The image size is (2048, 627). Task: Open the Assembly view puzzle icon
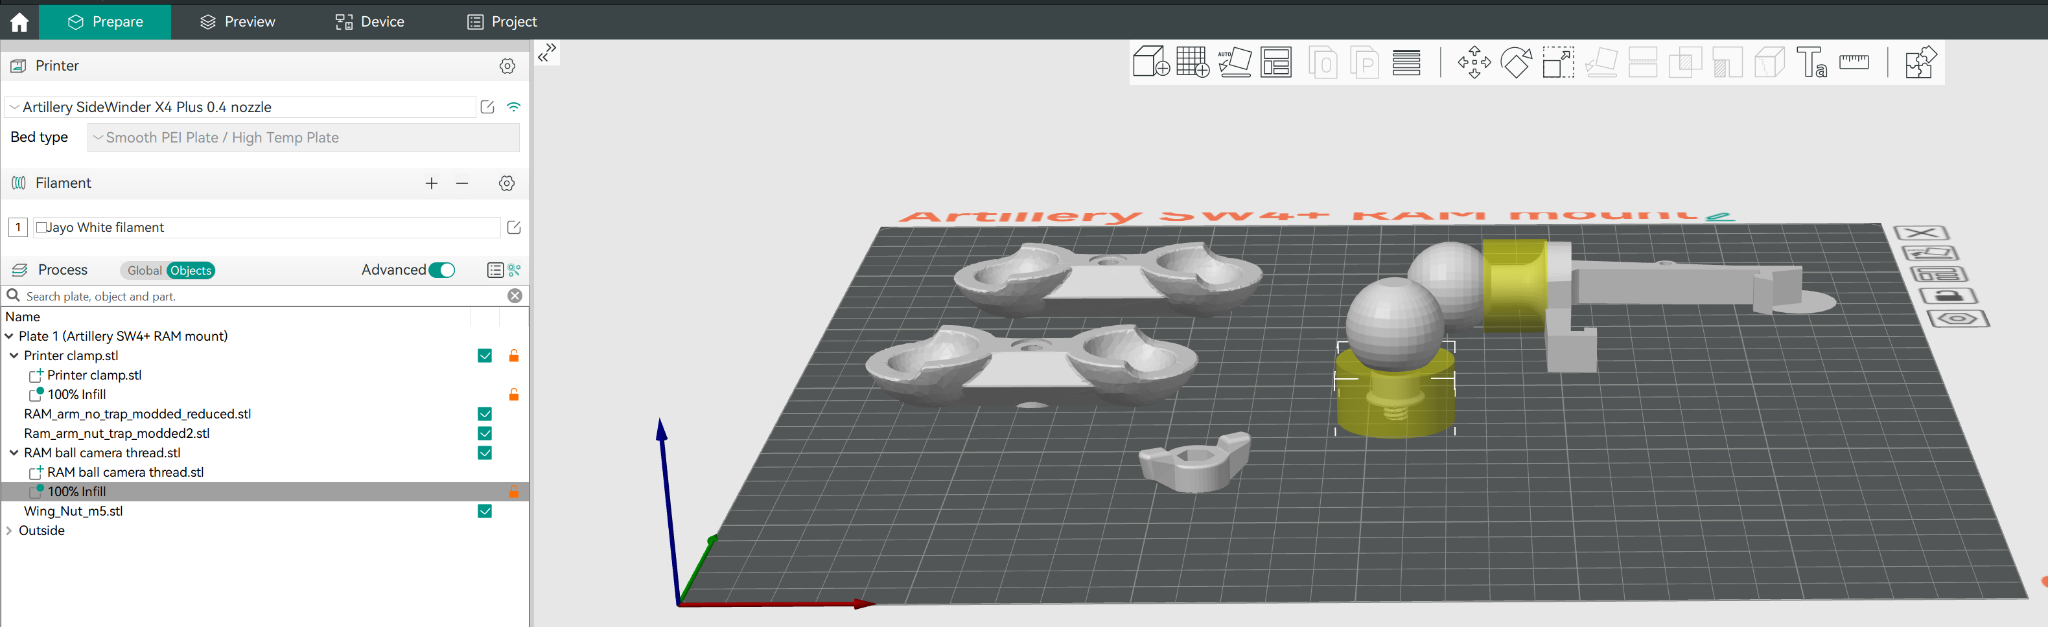tap(1921, 62)
